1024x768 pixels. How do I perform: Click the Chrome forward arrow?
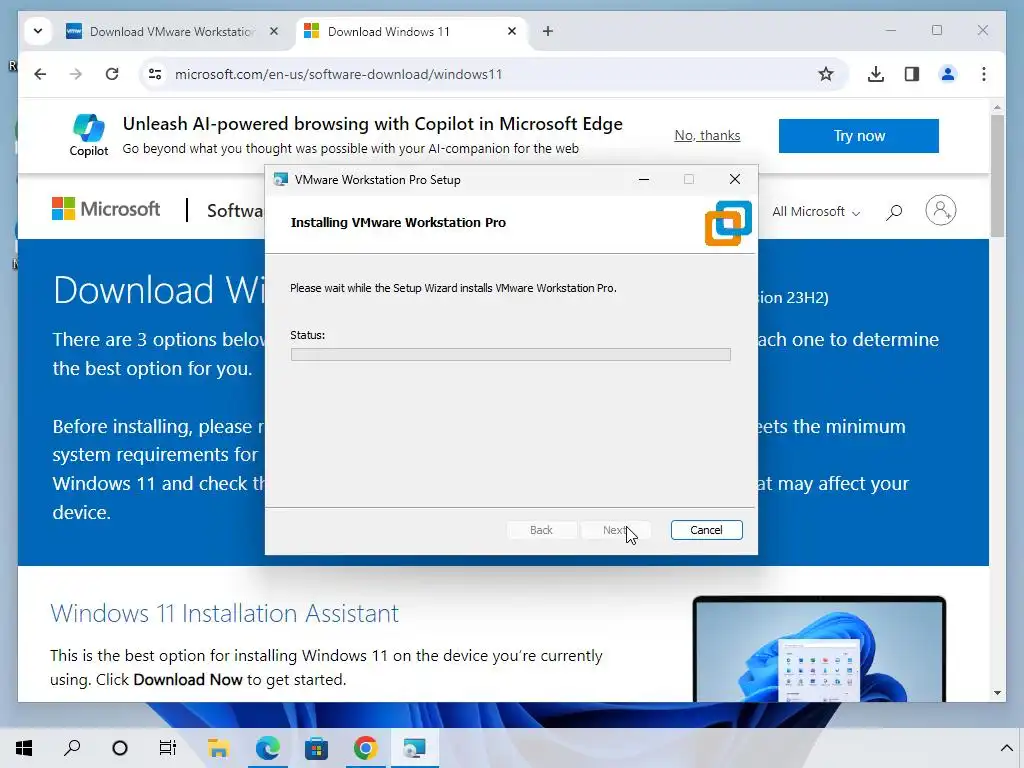(x=76, y=74)
